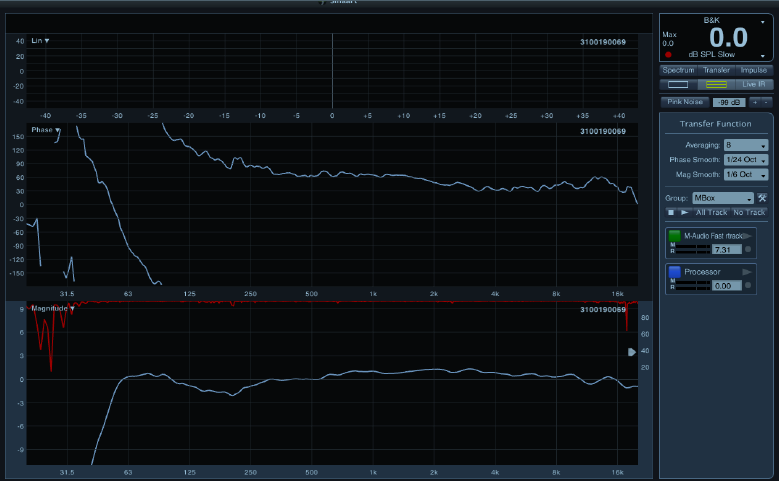
Task: Open the Phase Smooth dropdown
Action: tap(746, 160)
